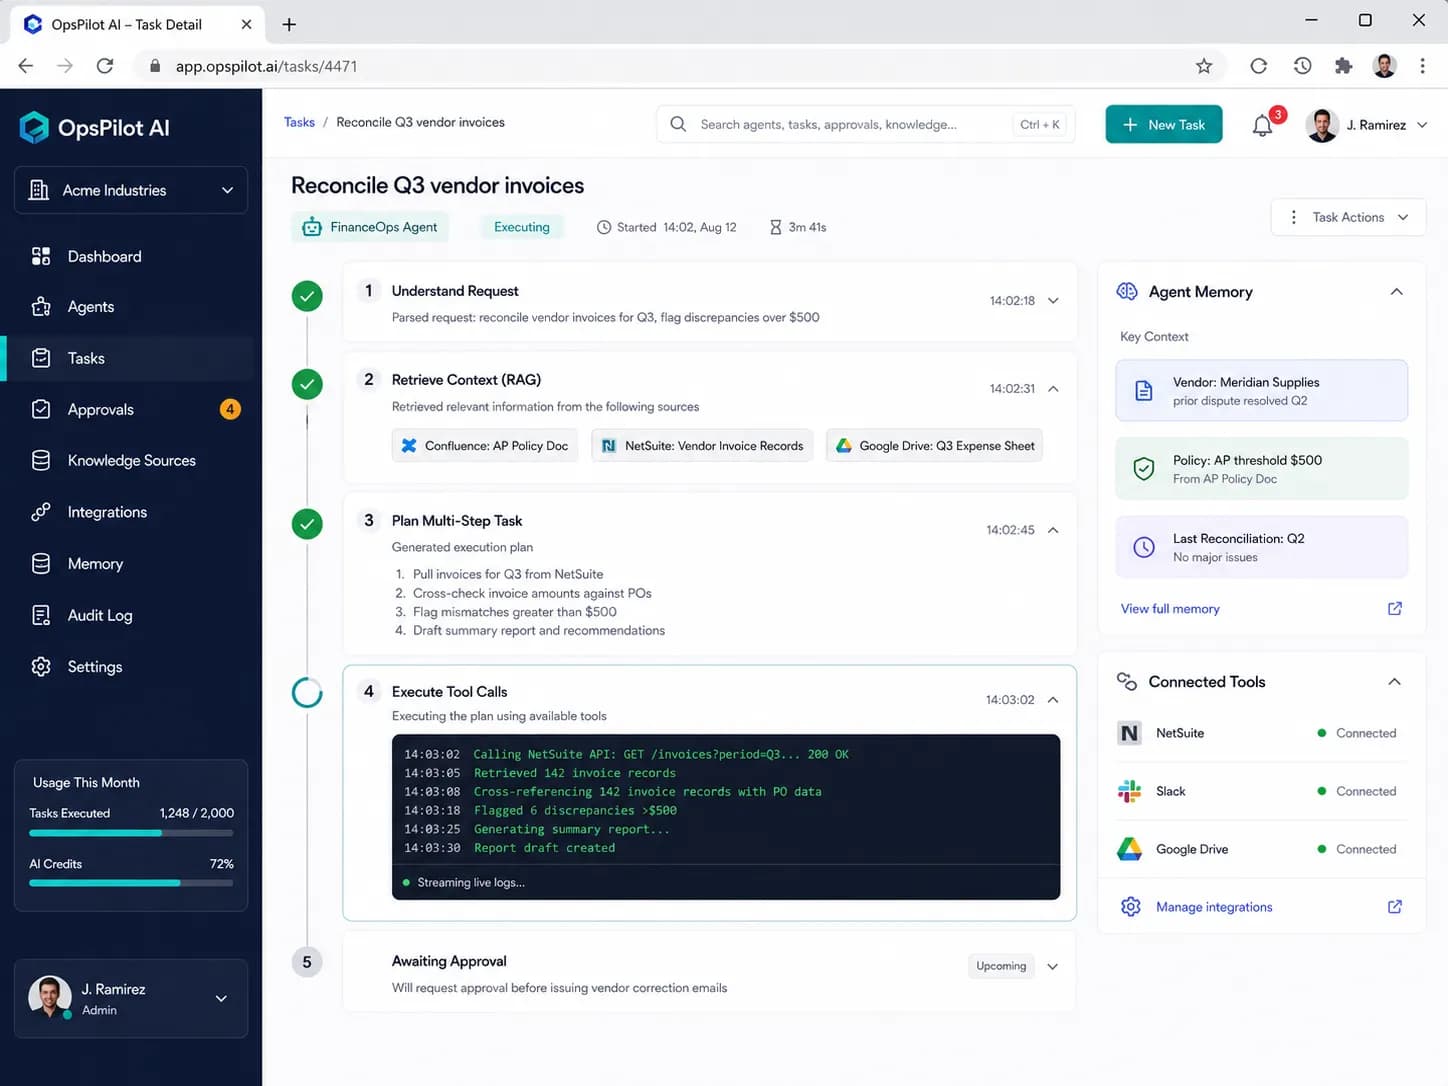Expand the Understand Request step
This screenshot has height=1086, width=1448.
[x=1053, y=300]
